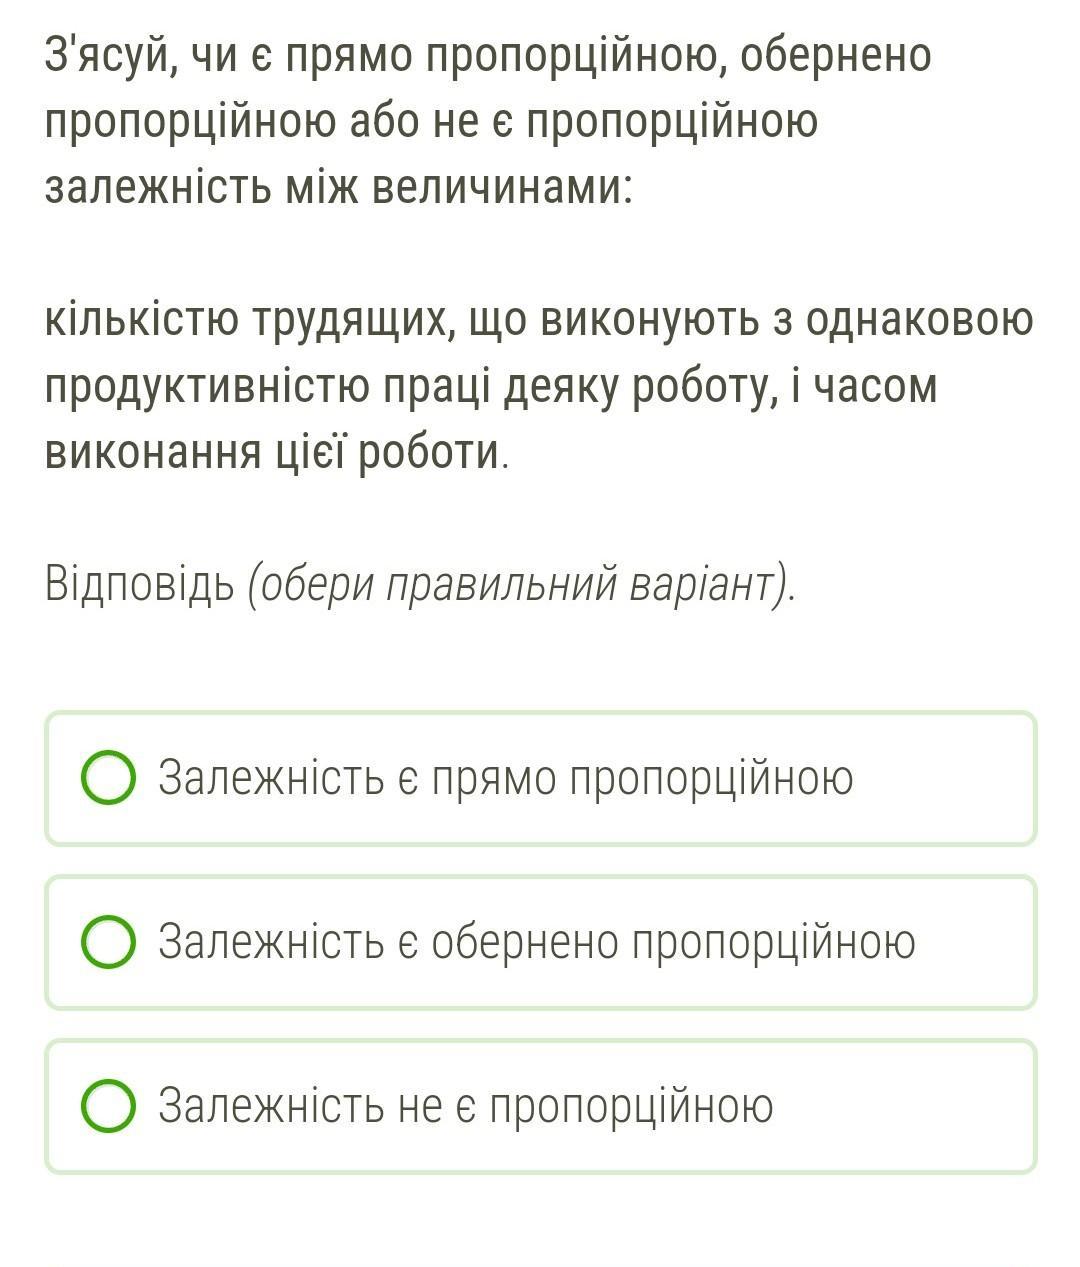Image resolution: width=1080 pixels, height=1267 pixels.
Task: Choose the first answer option card
Action: coord(541,779)
